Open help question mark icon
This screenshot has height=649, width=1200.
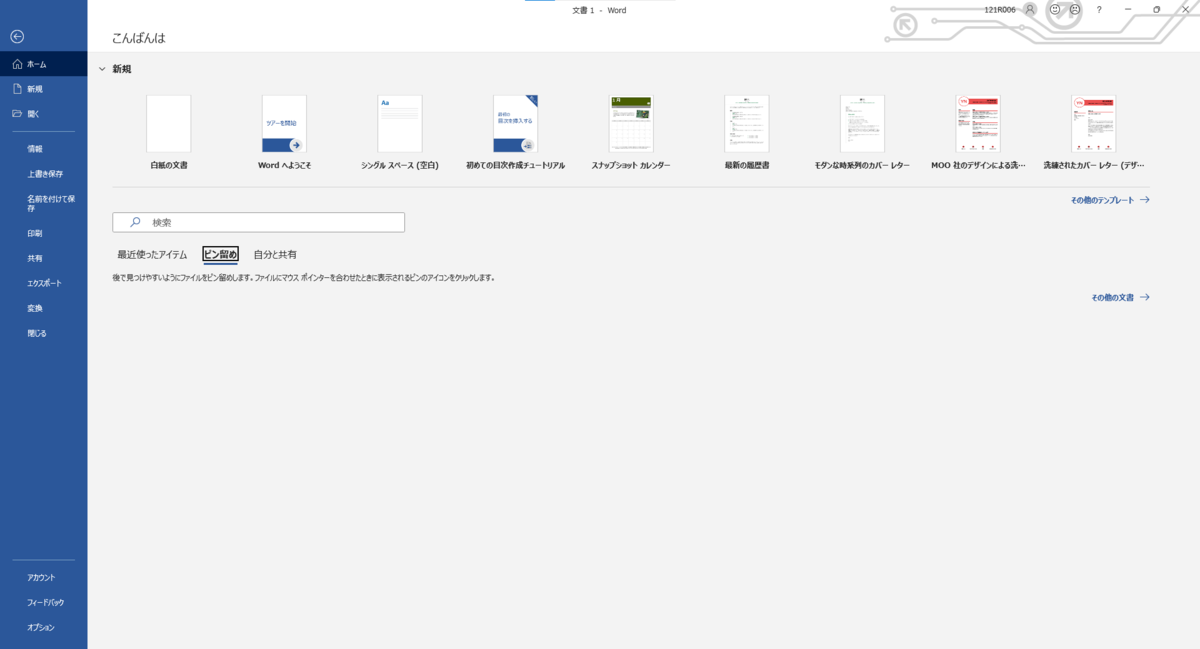click(1099, 9)
